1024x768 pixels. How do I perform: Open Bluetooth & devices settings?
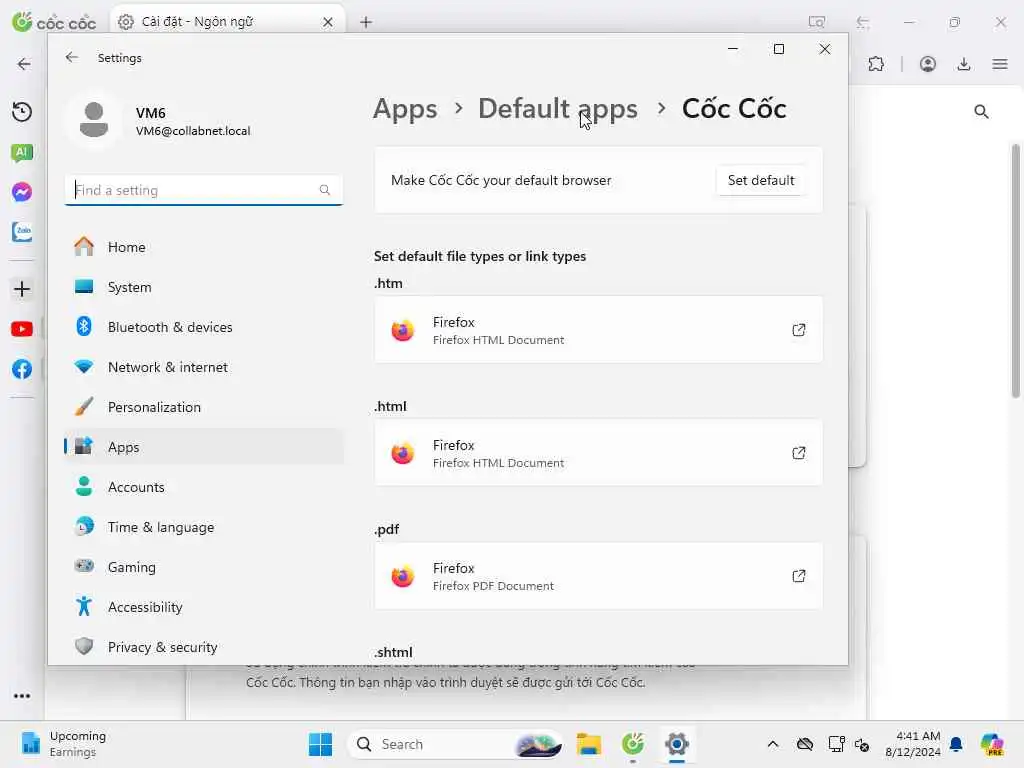pyautogui.click(x=204, y=327)
